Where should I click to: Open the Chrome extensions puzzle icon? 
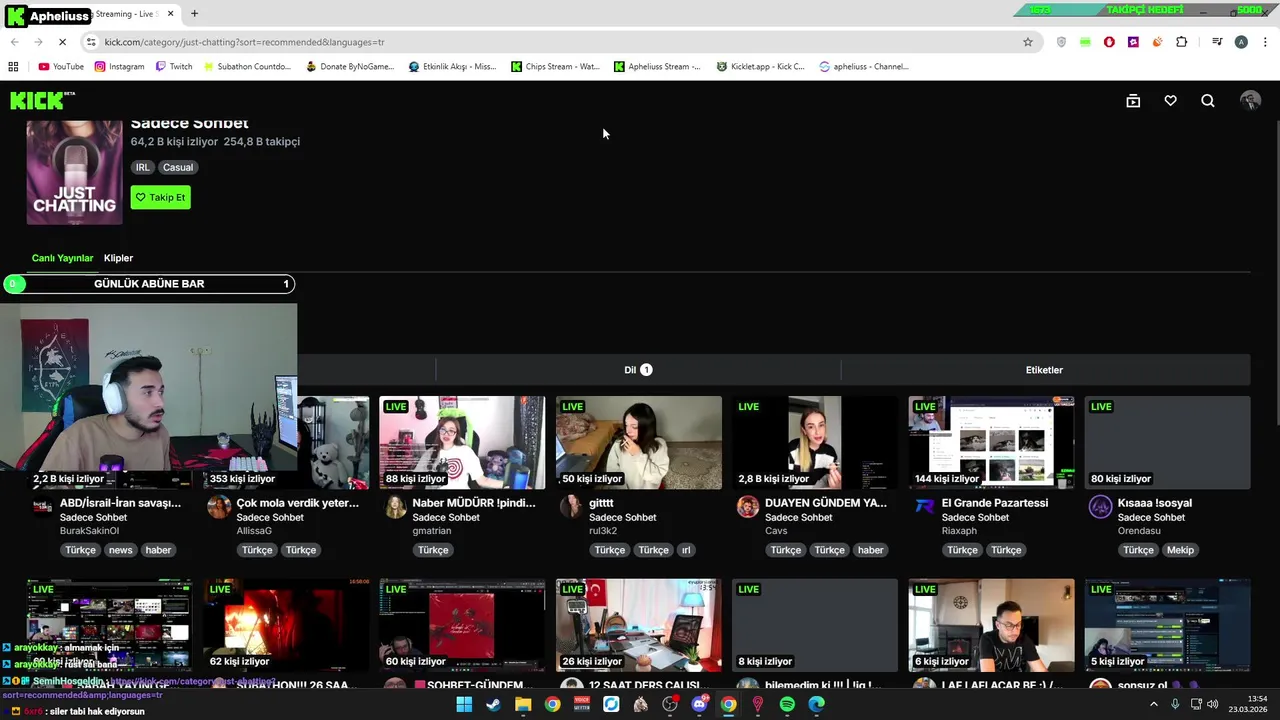coord(1181,42)
